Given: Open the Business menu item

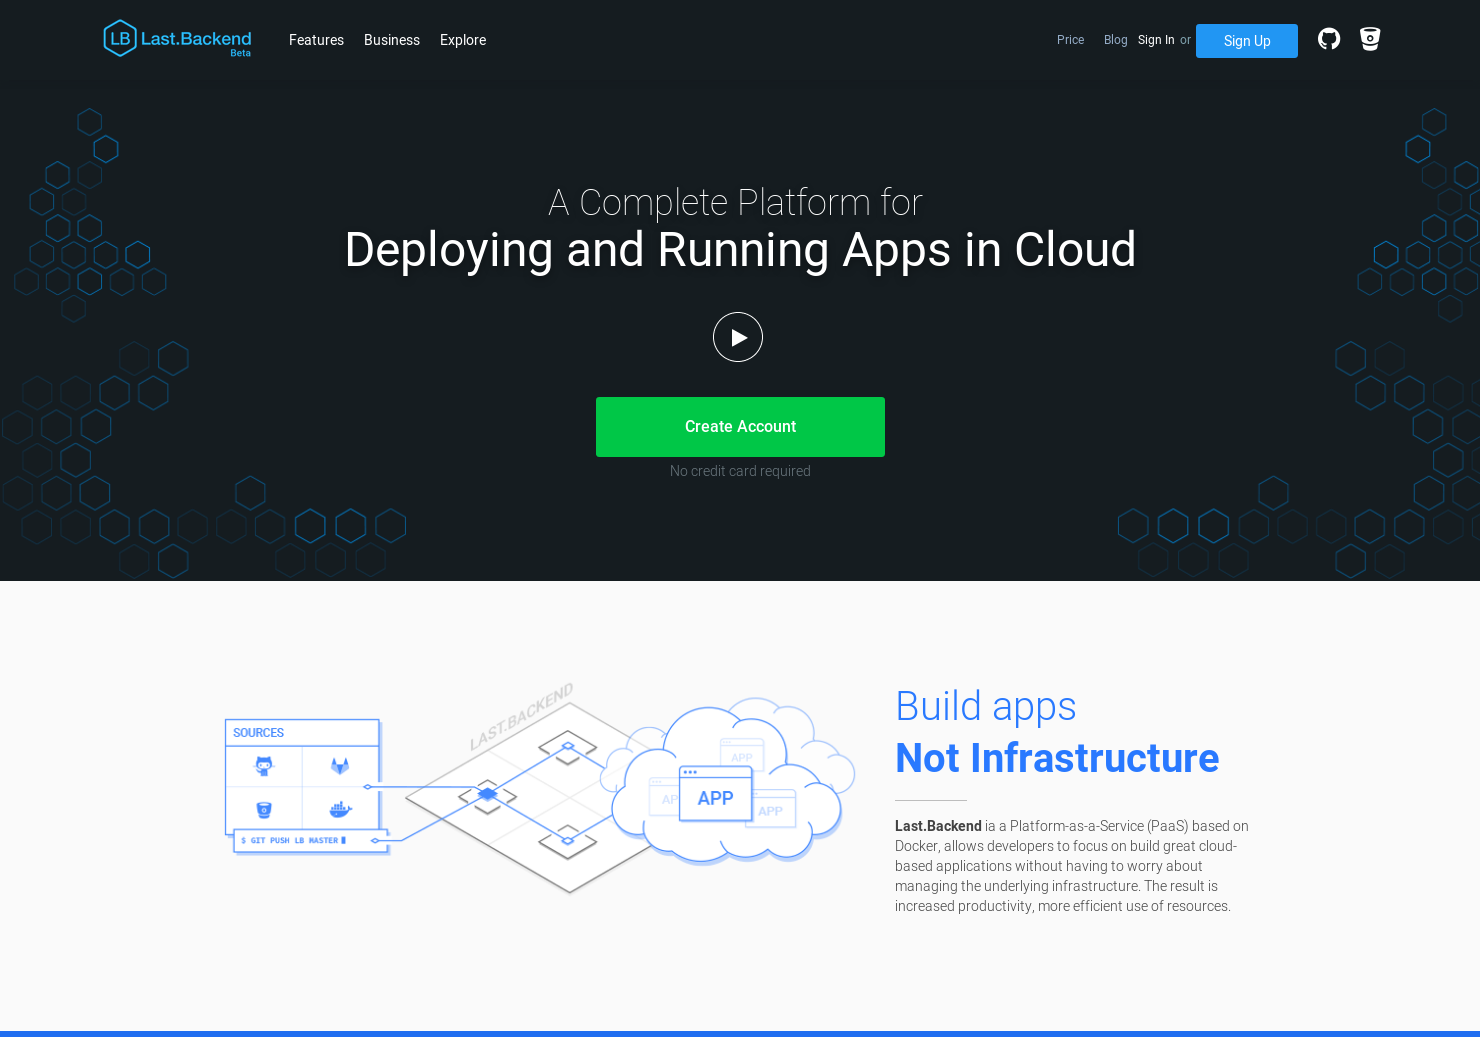Looking at the screenshot, I should [392, 40].
